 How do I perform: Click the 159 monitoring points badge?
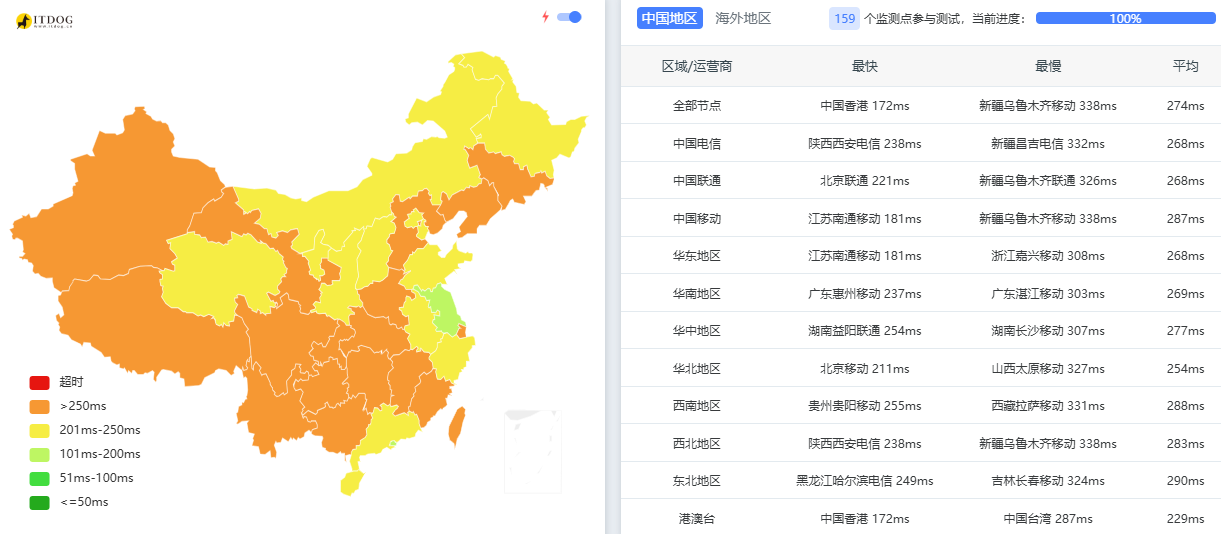tap(844, 18)
